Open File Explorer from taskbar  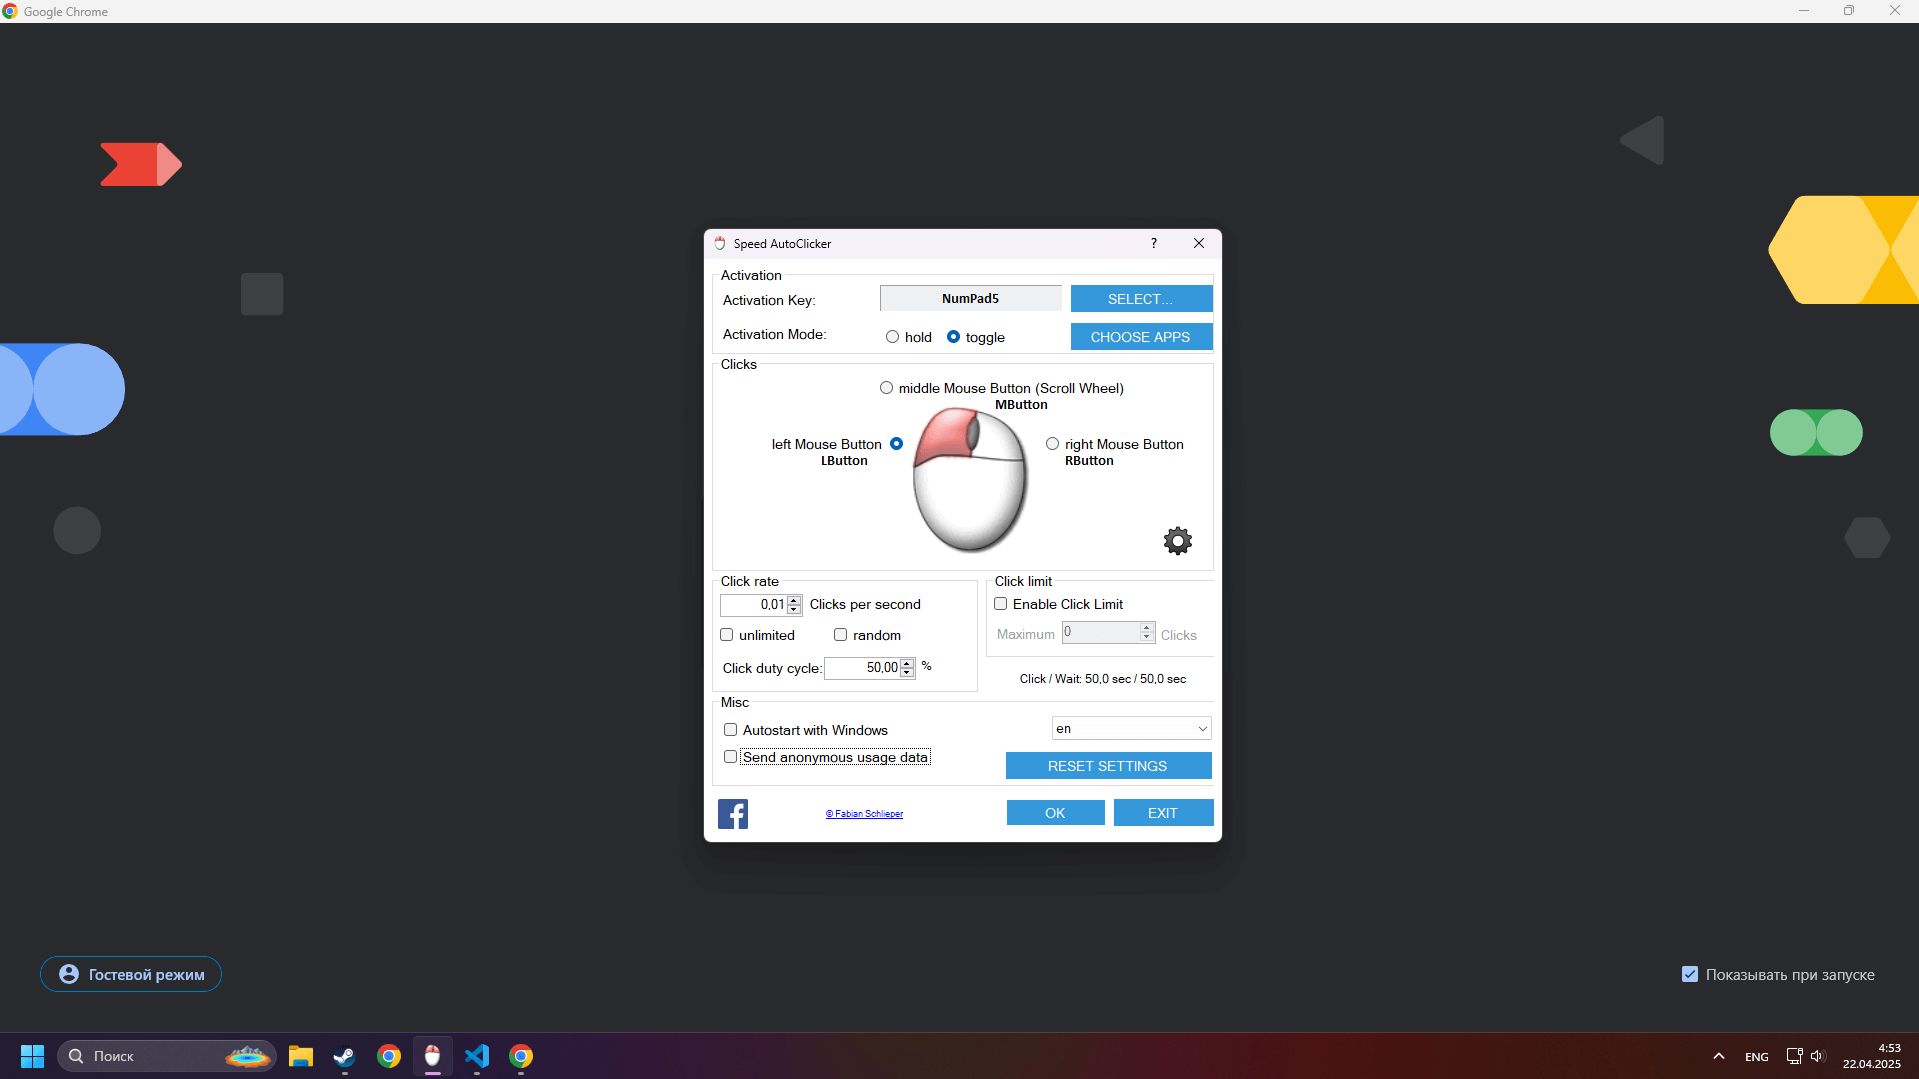pos(301,1056)
